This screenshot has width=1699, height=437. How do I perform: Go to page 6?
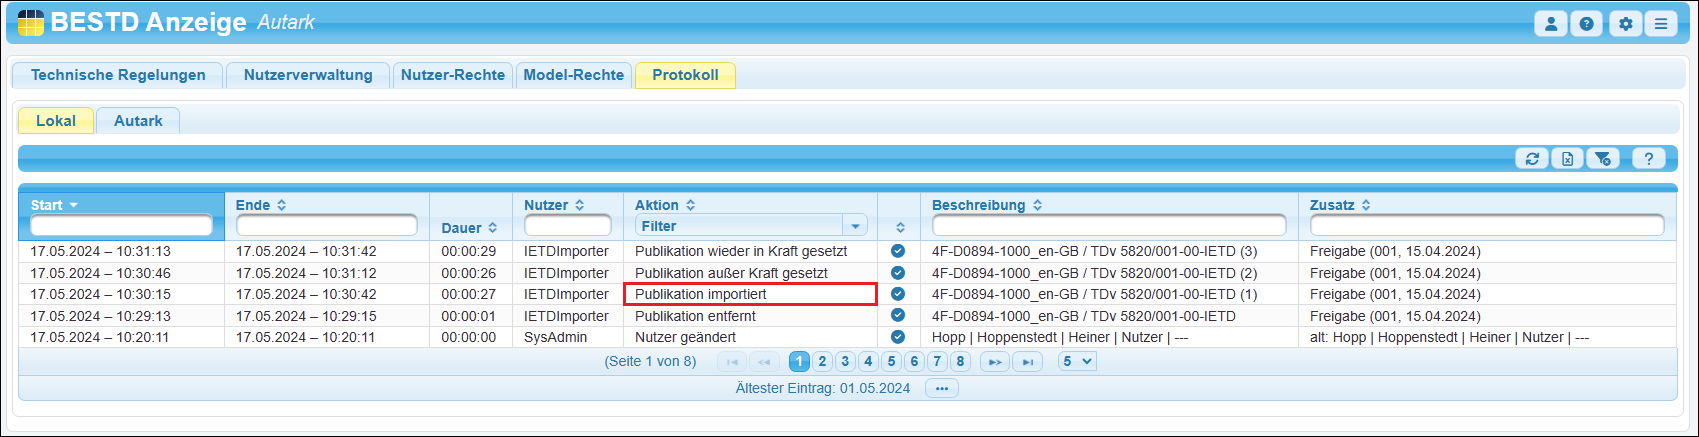coord(914,362)
